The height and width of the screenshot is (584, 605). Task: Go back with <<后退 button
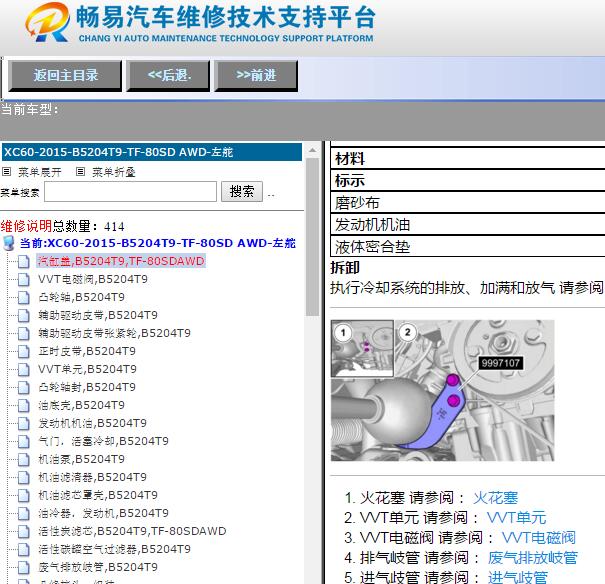pyautogui.click(x=169, y=75)
